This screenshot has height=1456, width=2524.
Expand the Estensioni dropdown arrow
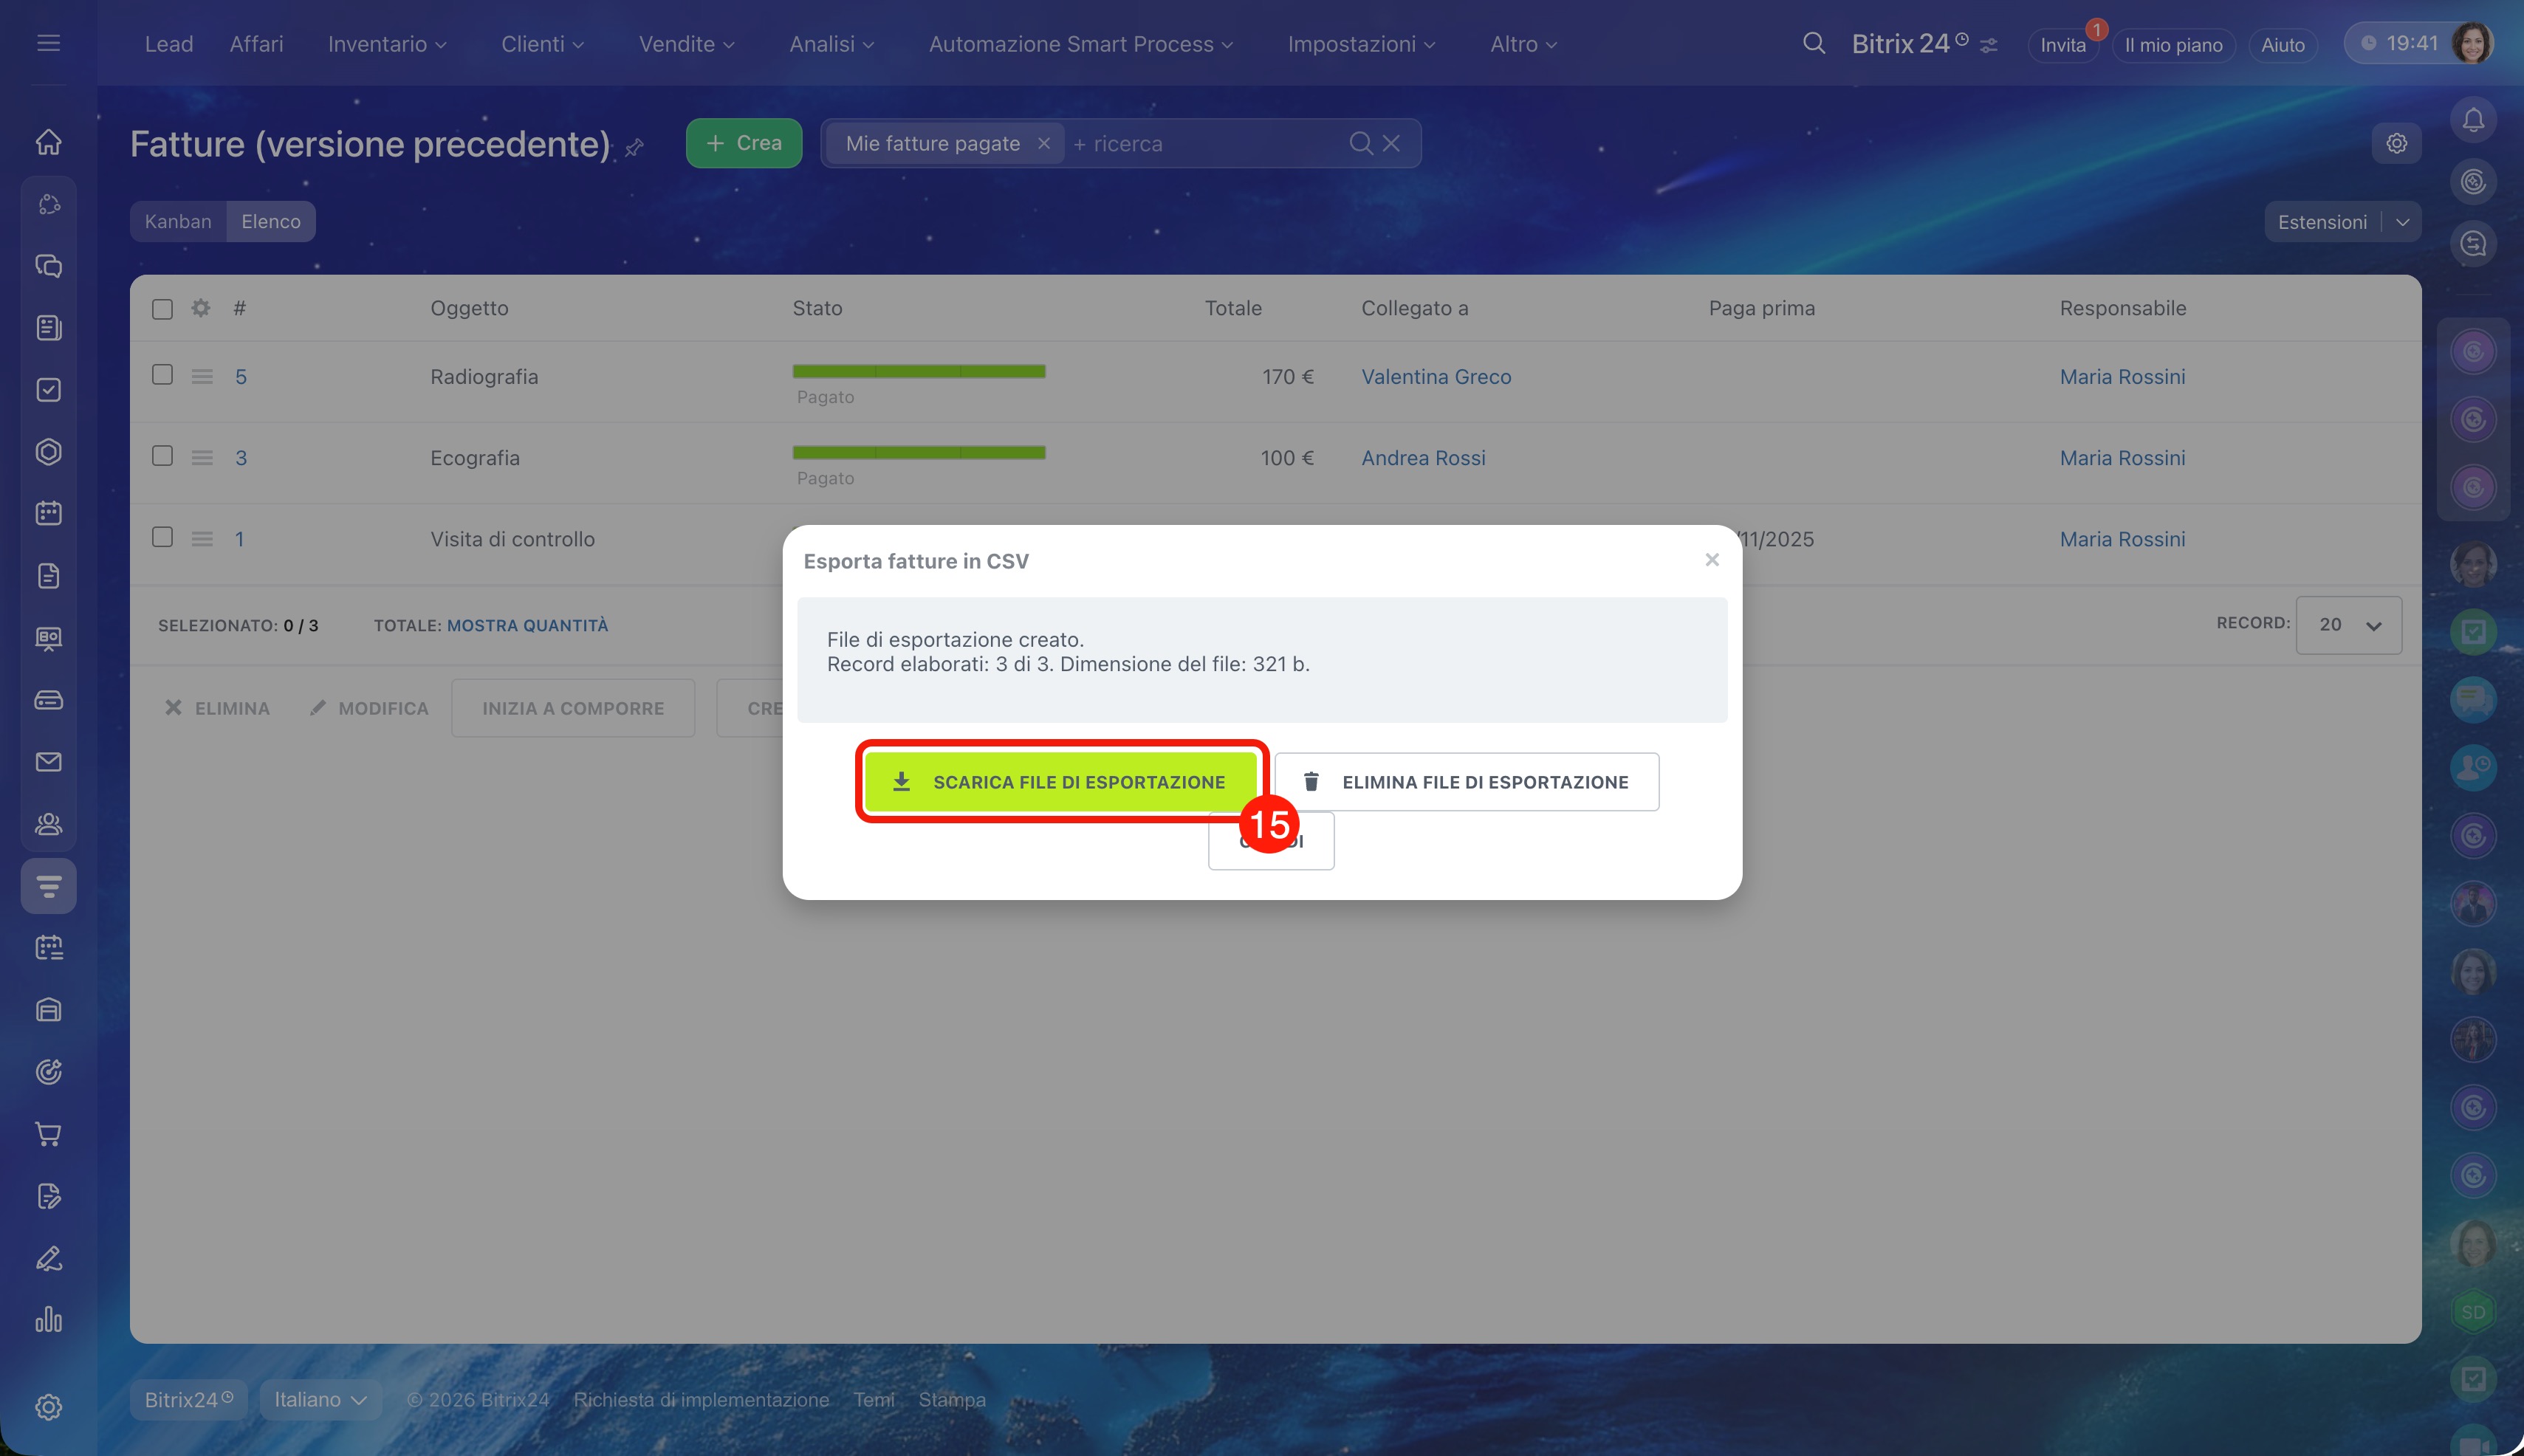(x=2402, y=222)
